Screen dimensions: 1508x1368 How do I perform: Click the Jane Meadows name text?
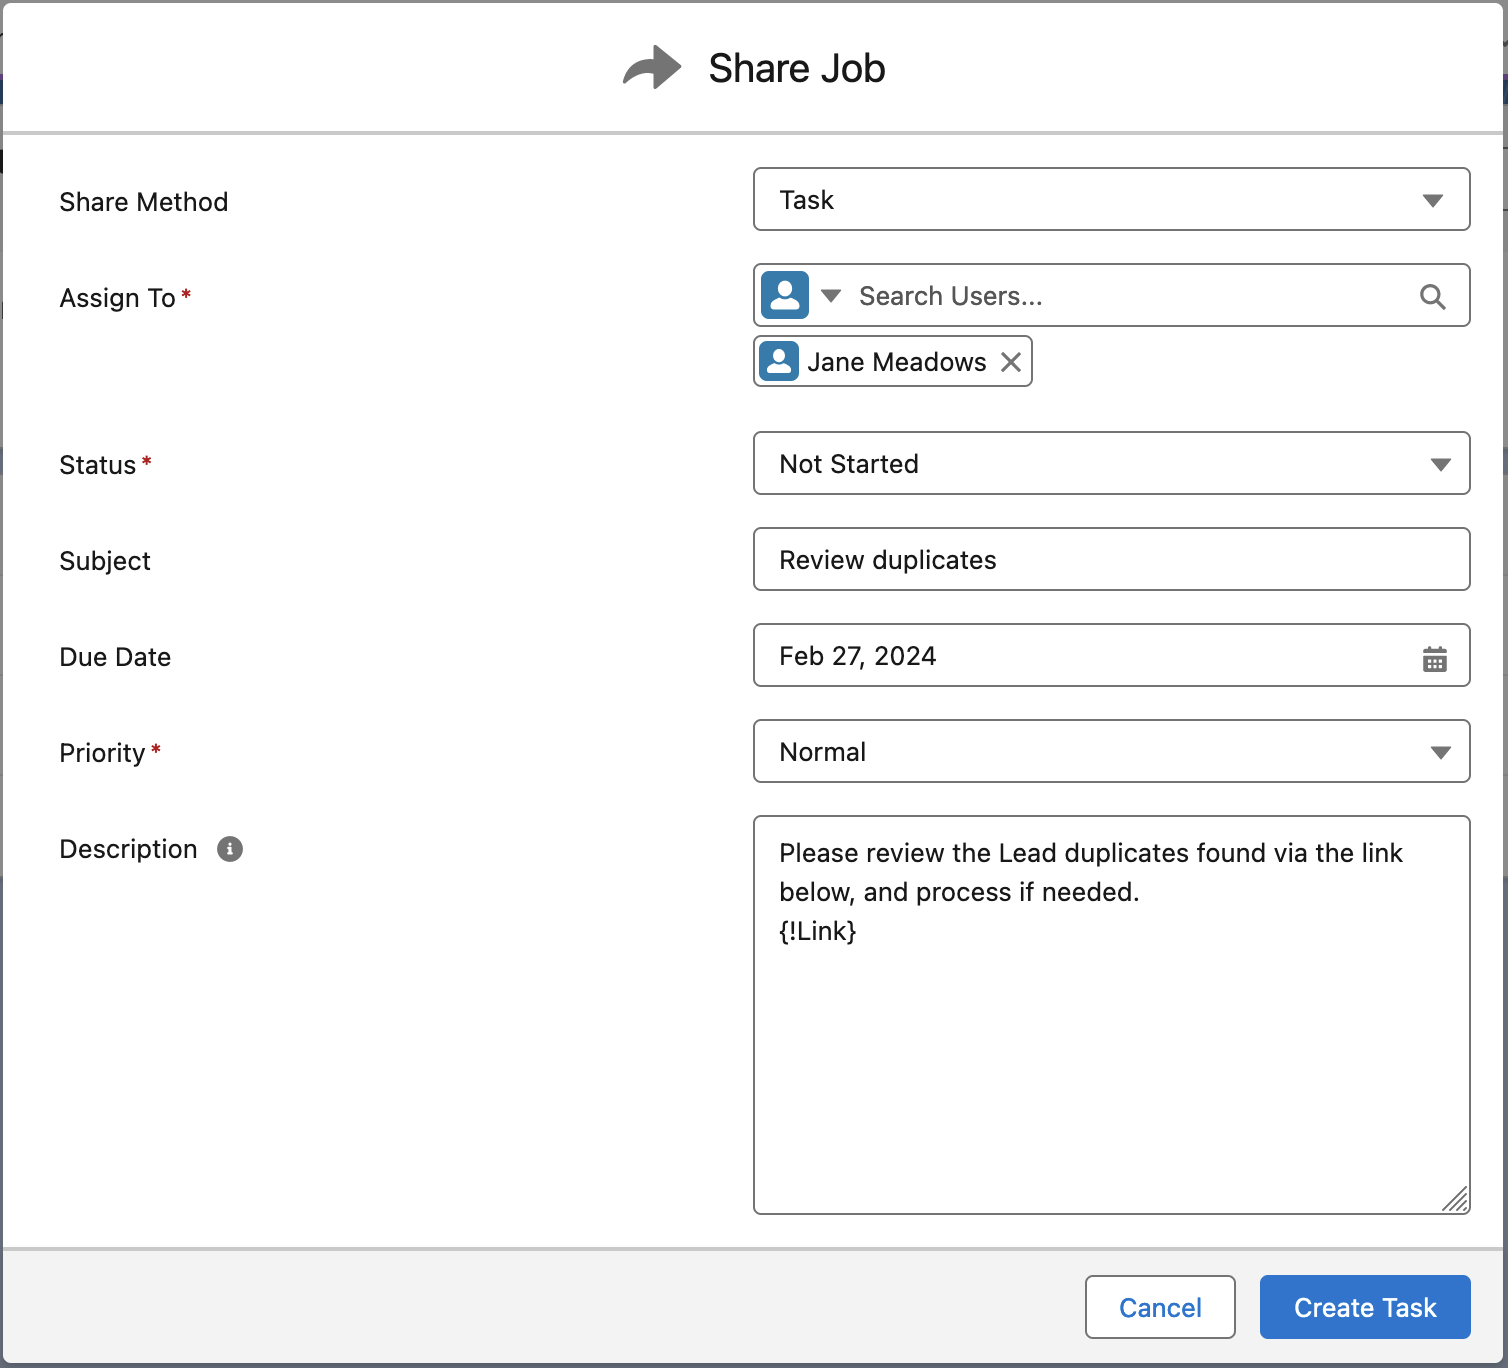[x=897, y=362]
